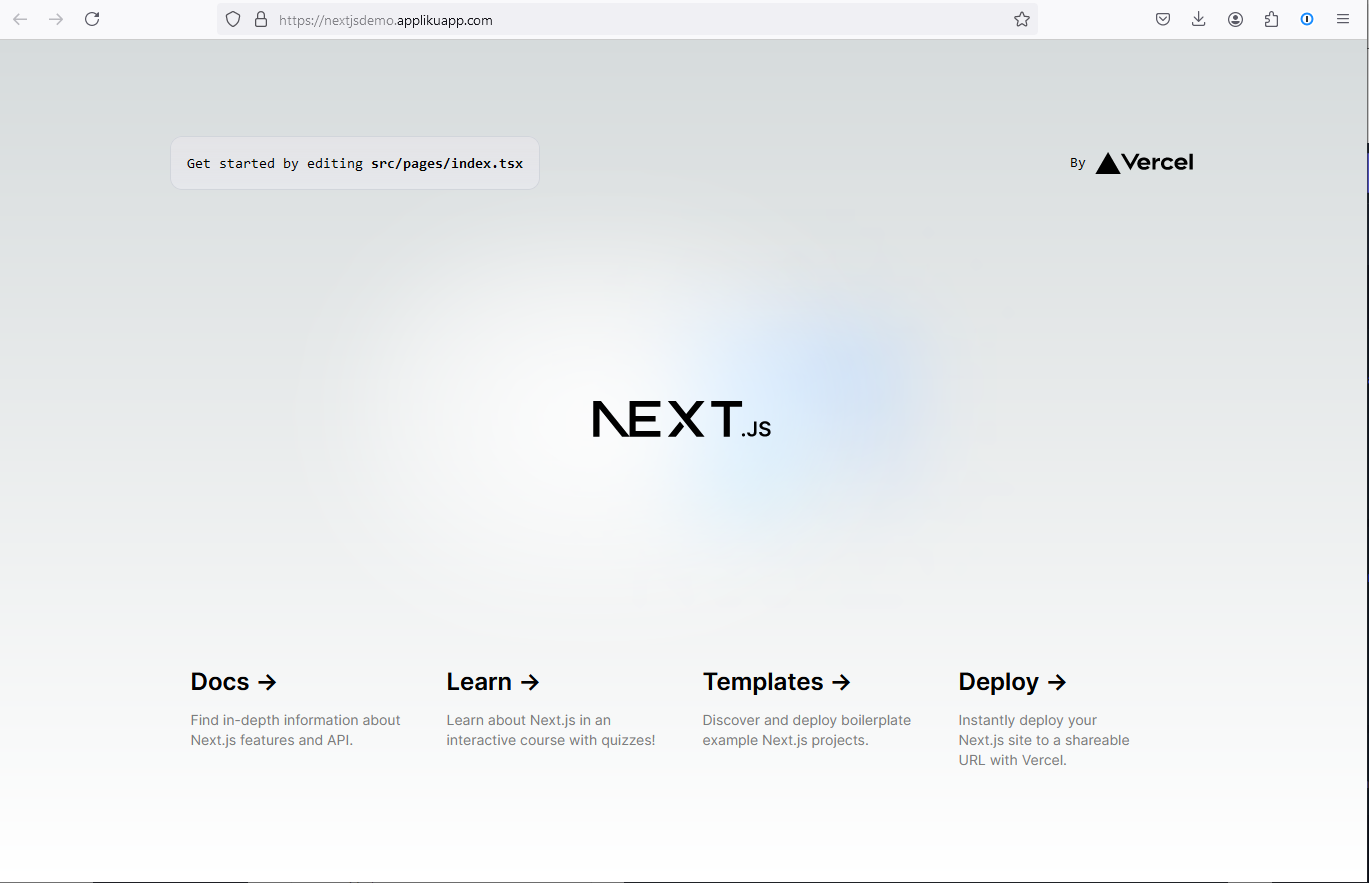Viewport: 1369px width, 883px height.
Task: Click the Firefox account profile icon
Action: pos(1235,19)
